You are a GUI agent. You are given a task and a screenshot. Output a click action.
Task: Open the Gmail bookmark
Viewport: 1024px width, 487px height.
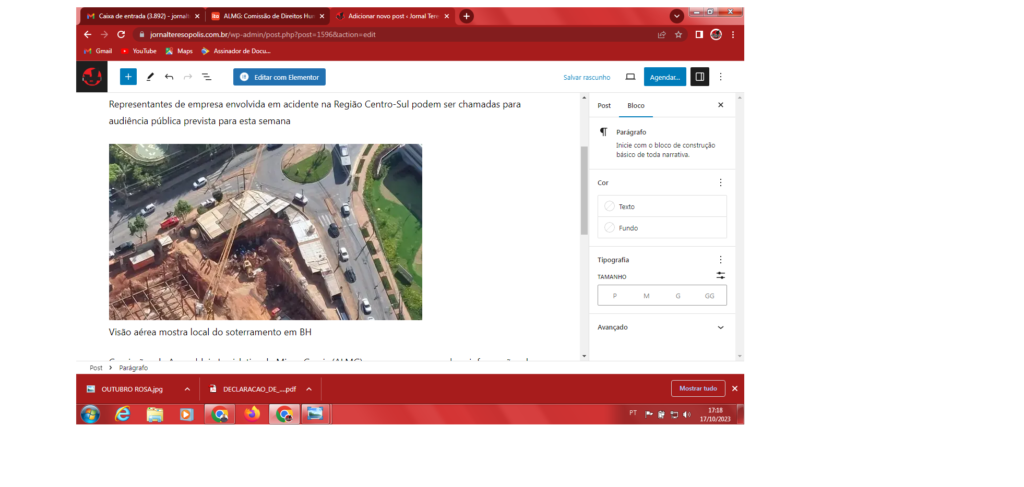(99, 50)
